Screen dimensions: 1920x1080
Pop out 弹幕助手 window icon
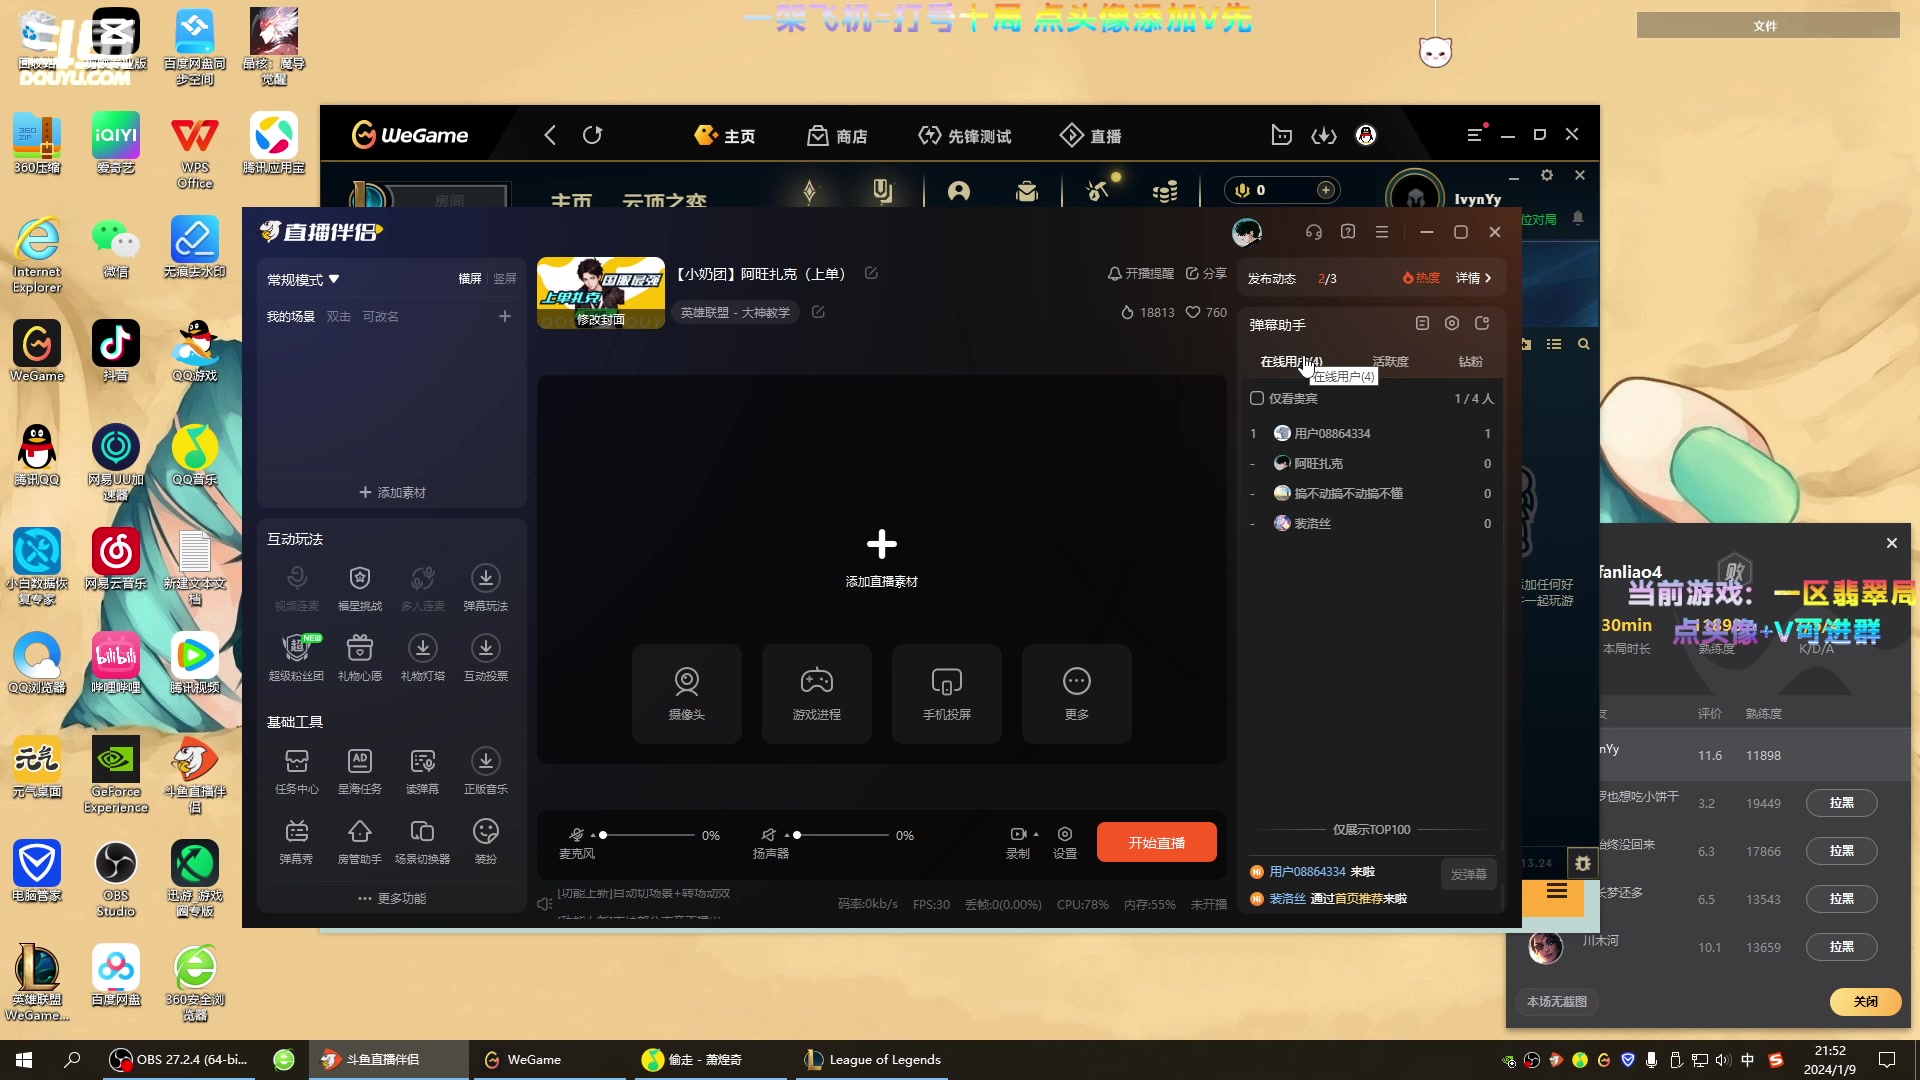click(1482, 323)
